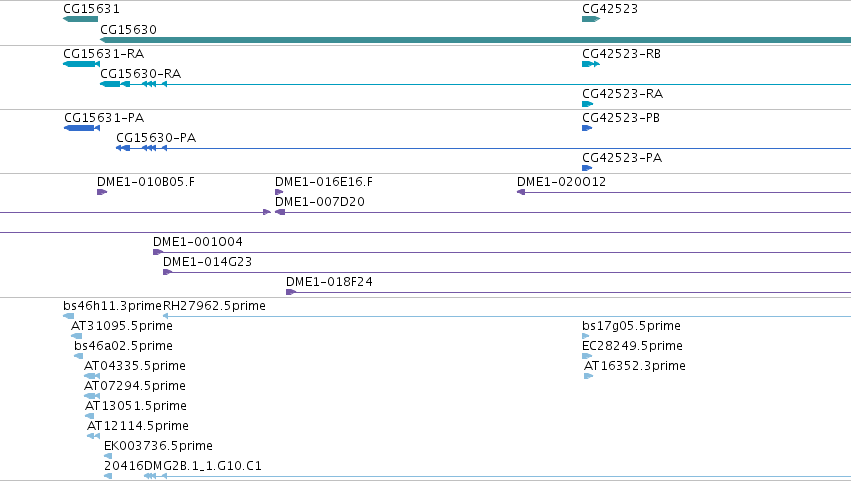Select transcript label CG42523-RB

click(x=621, y=54)
